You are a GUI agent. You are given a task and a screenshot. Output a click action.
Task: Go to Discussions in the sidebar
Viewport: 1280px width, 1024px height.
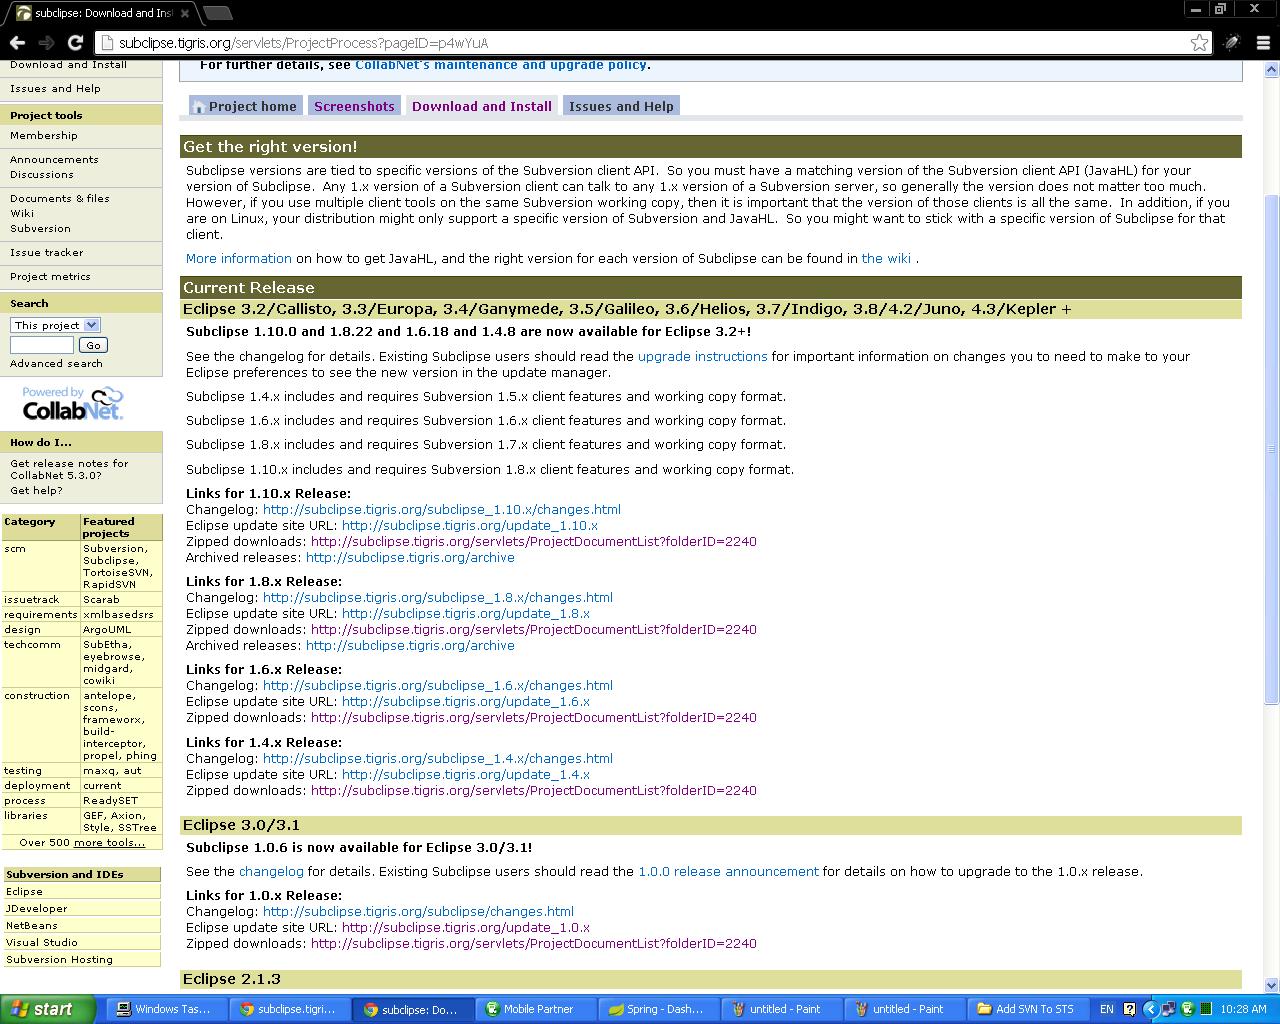click(x=42, y=174)
